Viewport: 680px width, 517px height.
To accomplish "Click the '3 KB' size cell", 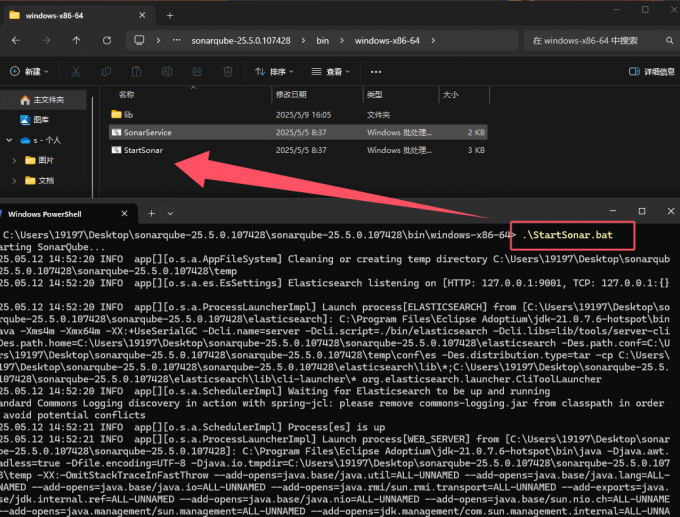I will pyautogui.click(x=476, y=150).
